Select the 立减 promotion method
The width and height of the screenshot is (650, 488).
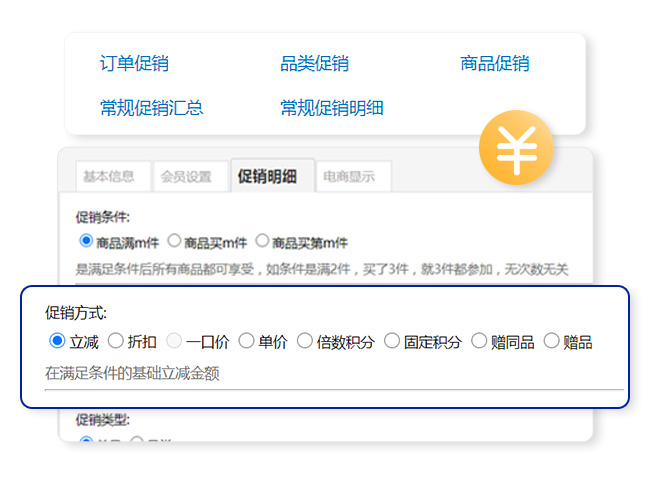point(57,341)
